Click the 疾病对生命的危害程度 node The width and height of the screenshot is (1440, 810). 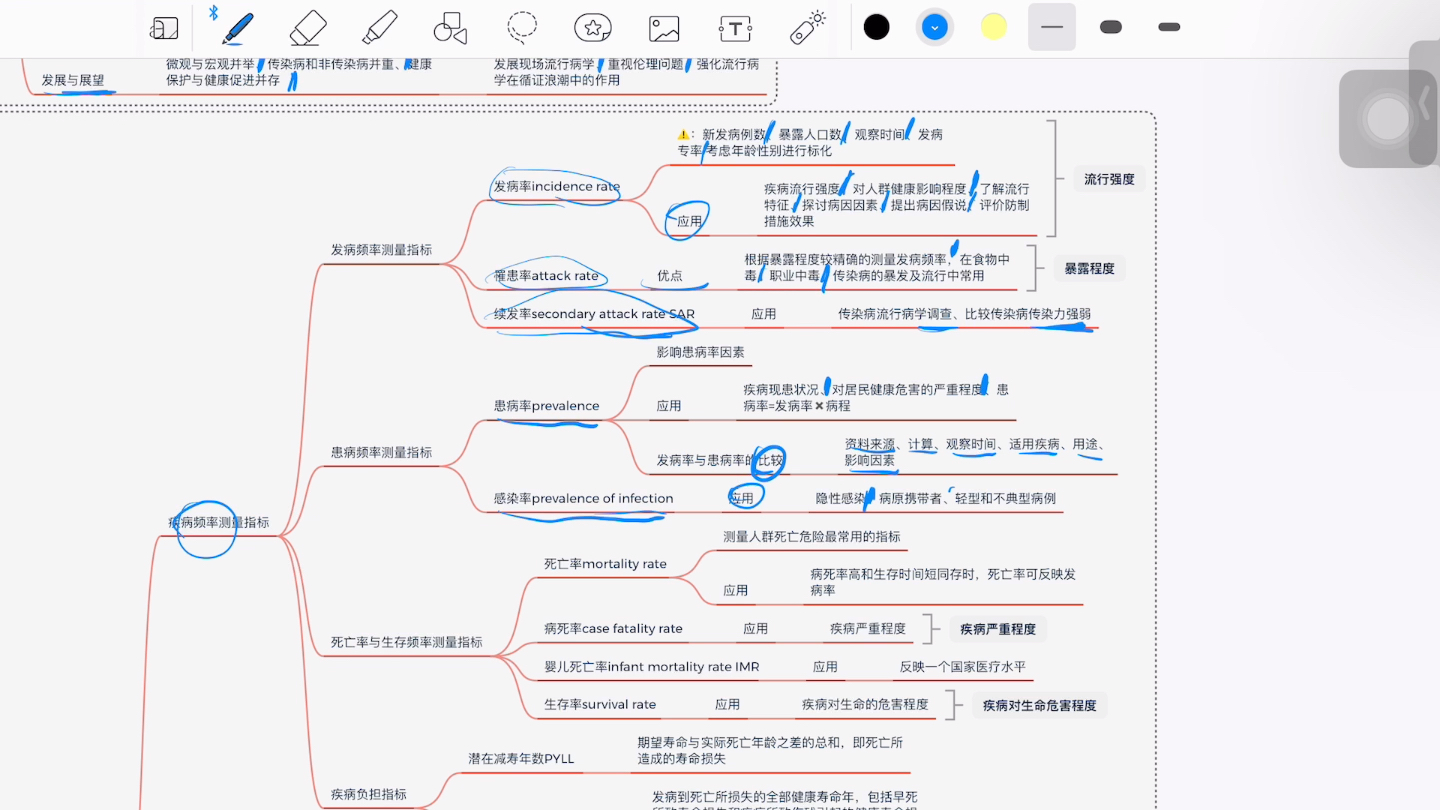pyautogui.click(x=865, y=705)
